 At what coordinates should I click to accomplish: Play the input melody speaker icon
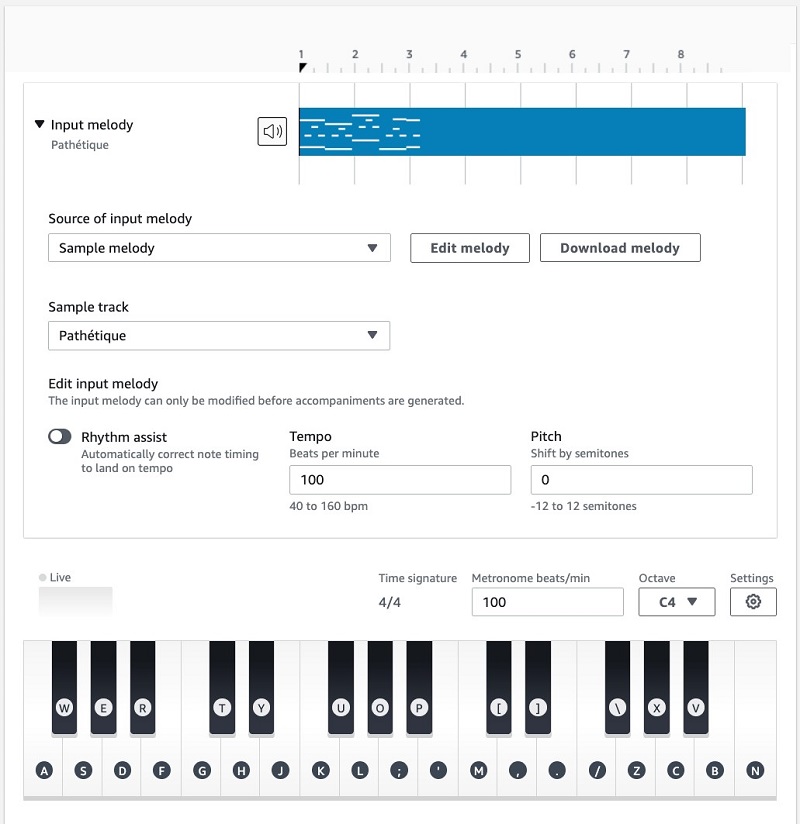click(x=272, y=131)
